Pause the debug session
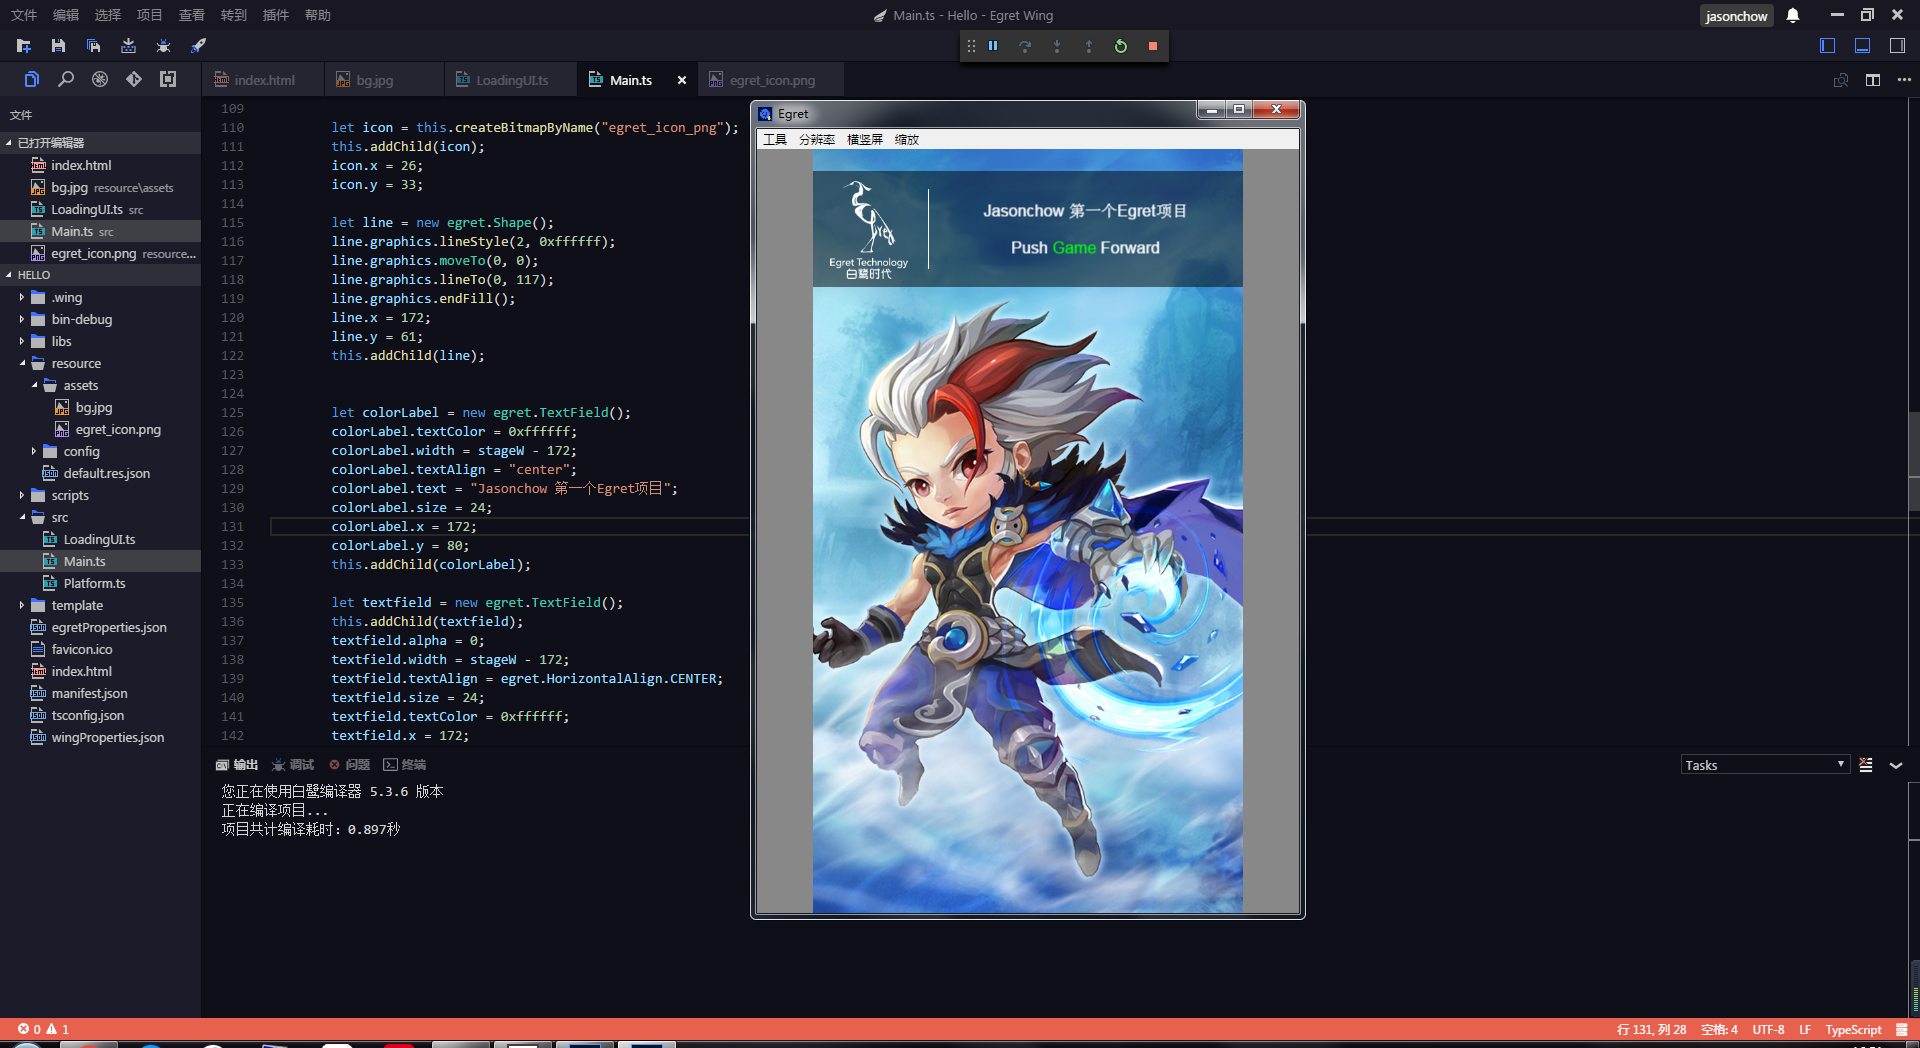1920x1048 pixels. [x=993, y=46]
